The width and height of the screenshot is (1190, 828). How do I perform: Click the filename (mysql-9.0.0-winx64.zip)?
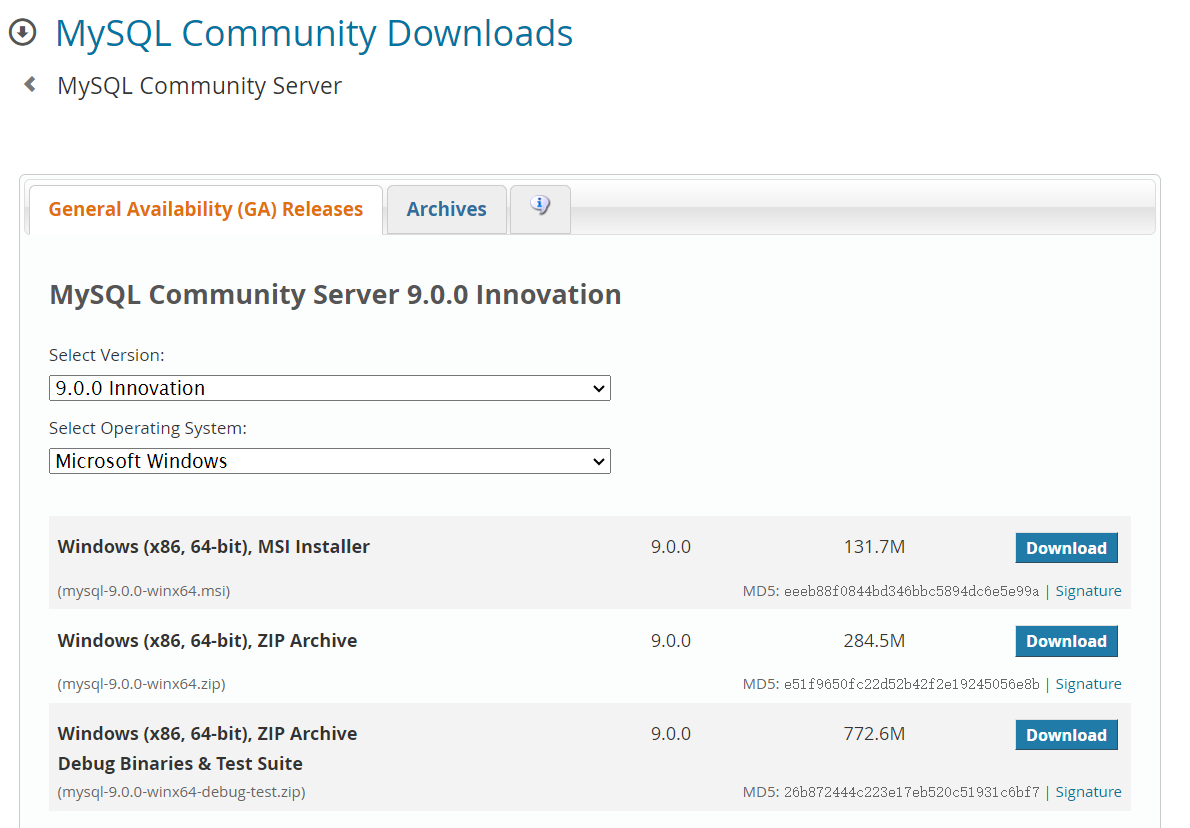coord(141,684)
